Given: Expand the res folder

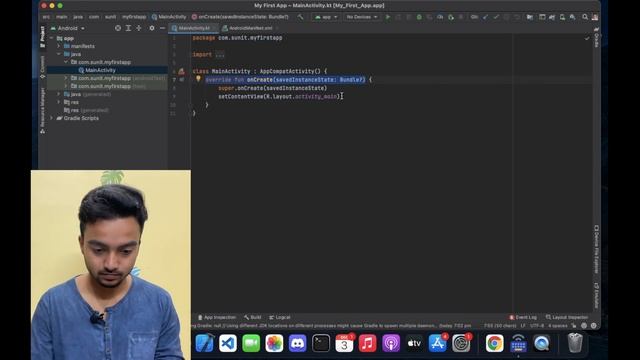Looking at the screenshot, I should click(59, 102).
